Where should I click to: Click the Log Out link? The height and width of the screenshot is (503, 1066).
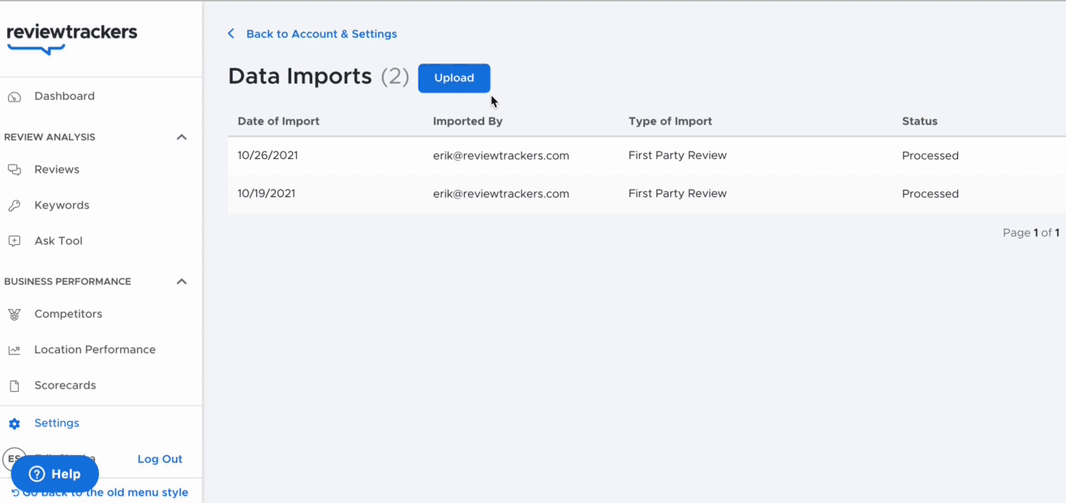[160, 459]
